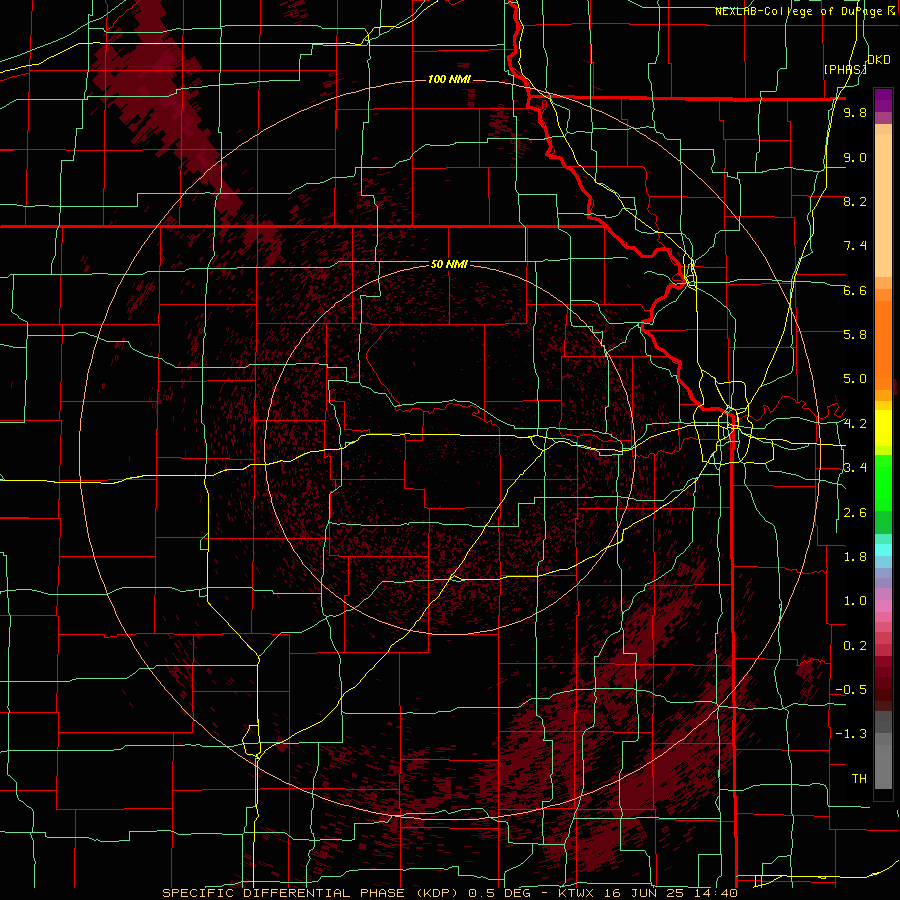The width and height of the screenshot is (900, 900).
Task: Click the [PHAS] label above the color bar
Action: pyautogui.click(x=845, y=69)
